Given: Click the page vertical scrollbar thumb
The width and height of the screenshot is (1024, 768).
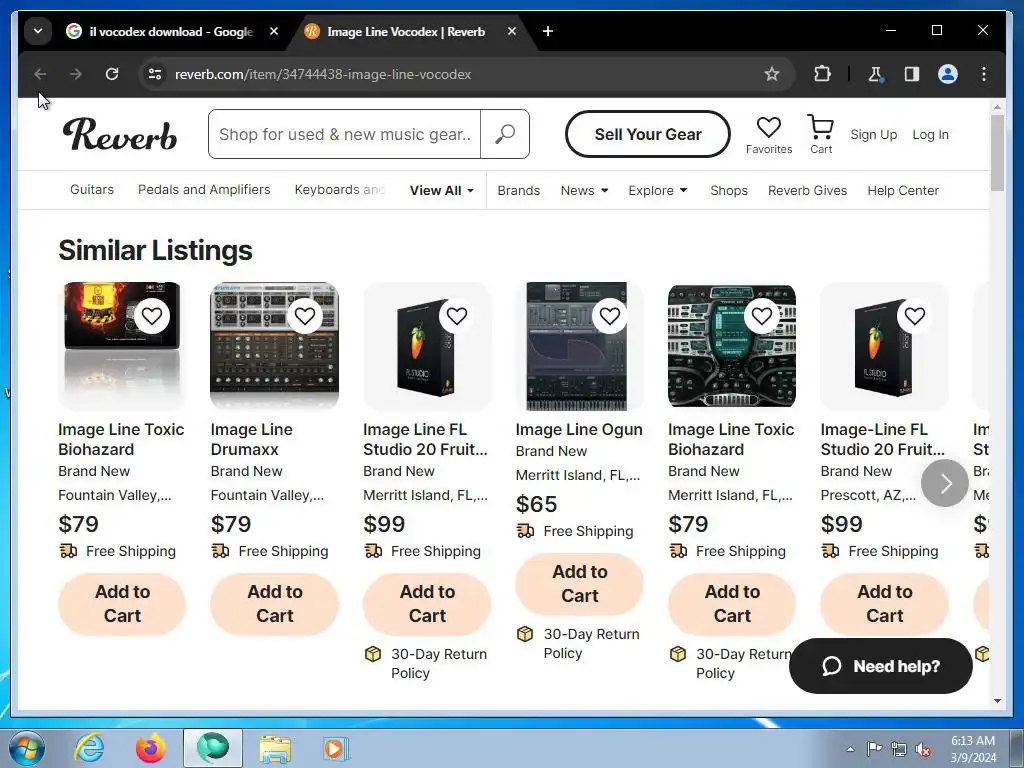Looking at the screenshot, I should (x=997, y=153).
